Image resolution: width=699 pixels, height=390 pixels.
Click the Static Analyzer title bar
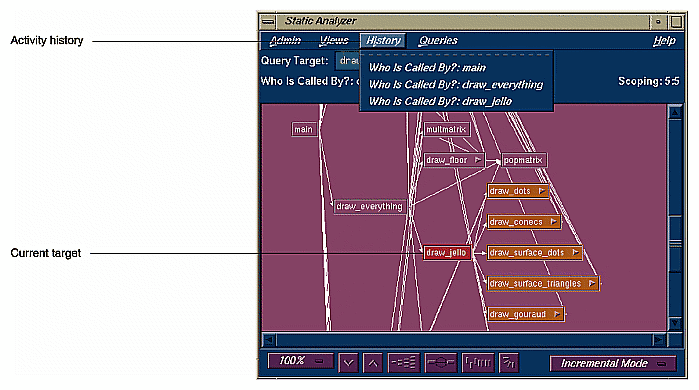(463, 21)
